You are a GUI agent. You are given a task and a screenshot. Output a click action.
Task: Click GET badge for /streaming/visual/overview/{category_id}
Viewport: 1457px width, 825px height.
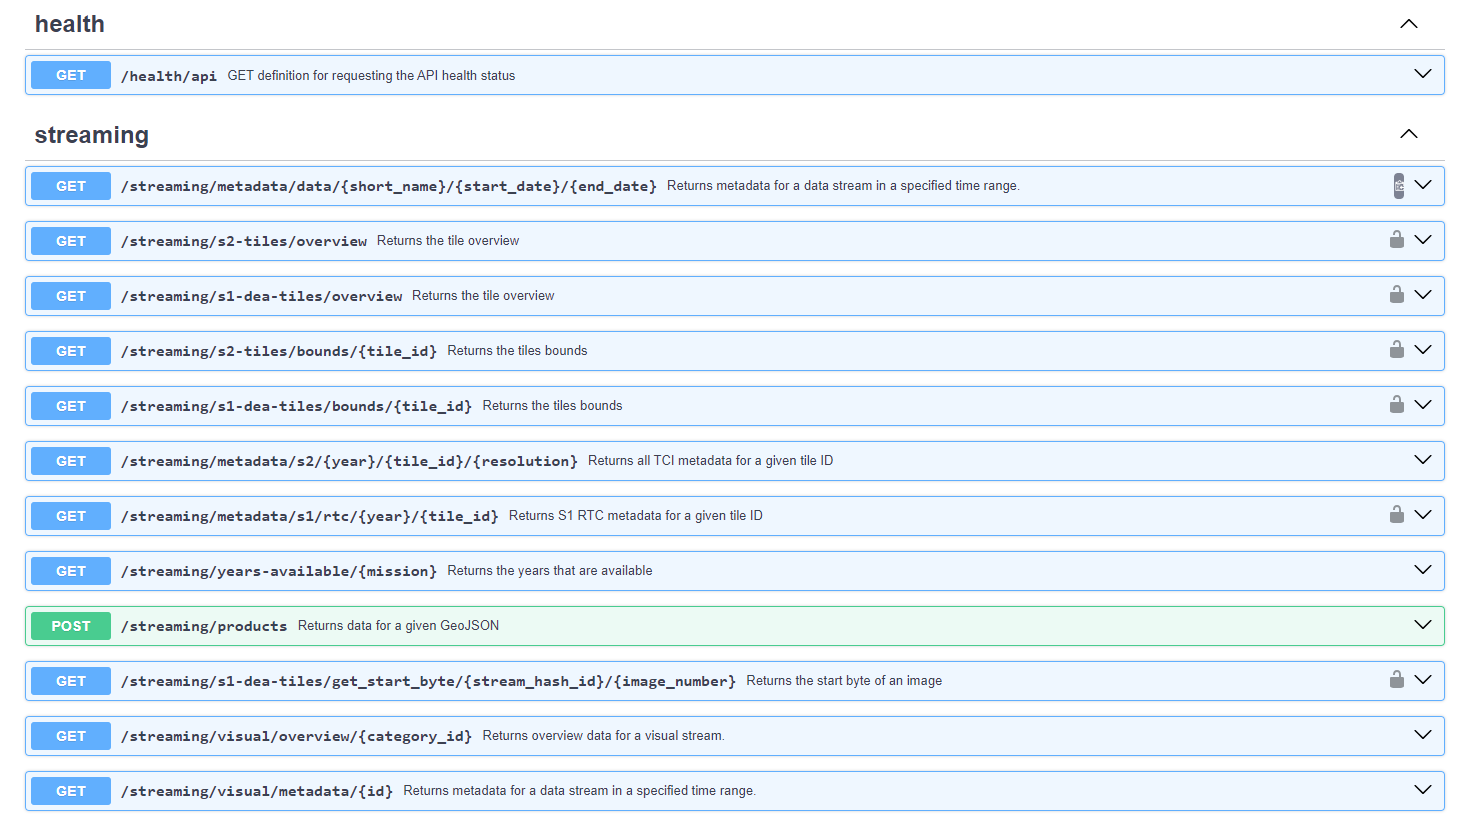click(71, 736)
